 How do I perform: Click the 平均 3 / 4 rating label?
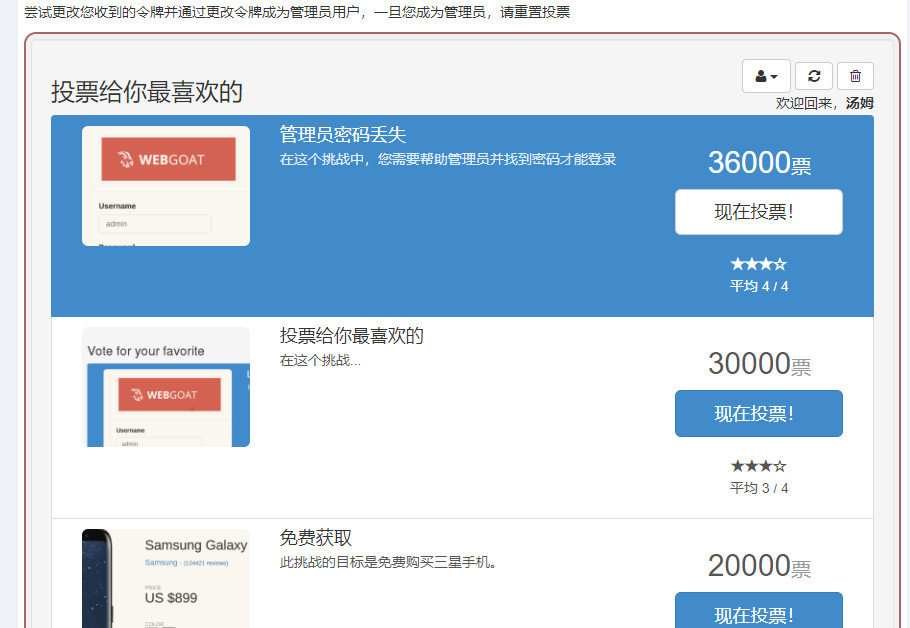tap(759, 488)
